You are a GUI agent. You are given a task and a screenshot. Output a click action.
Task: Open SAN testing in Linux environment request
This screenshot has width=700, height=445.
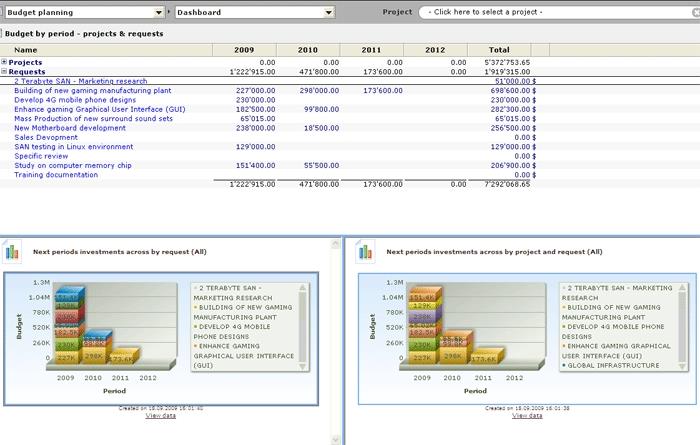click(x=74, y=146)
